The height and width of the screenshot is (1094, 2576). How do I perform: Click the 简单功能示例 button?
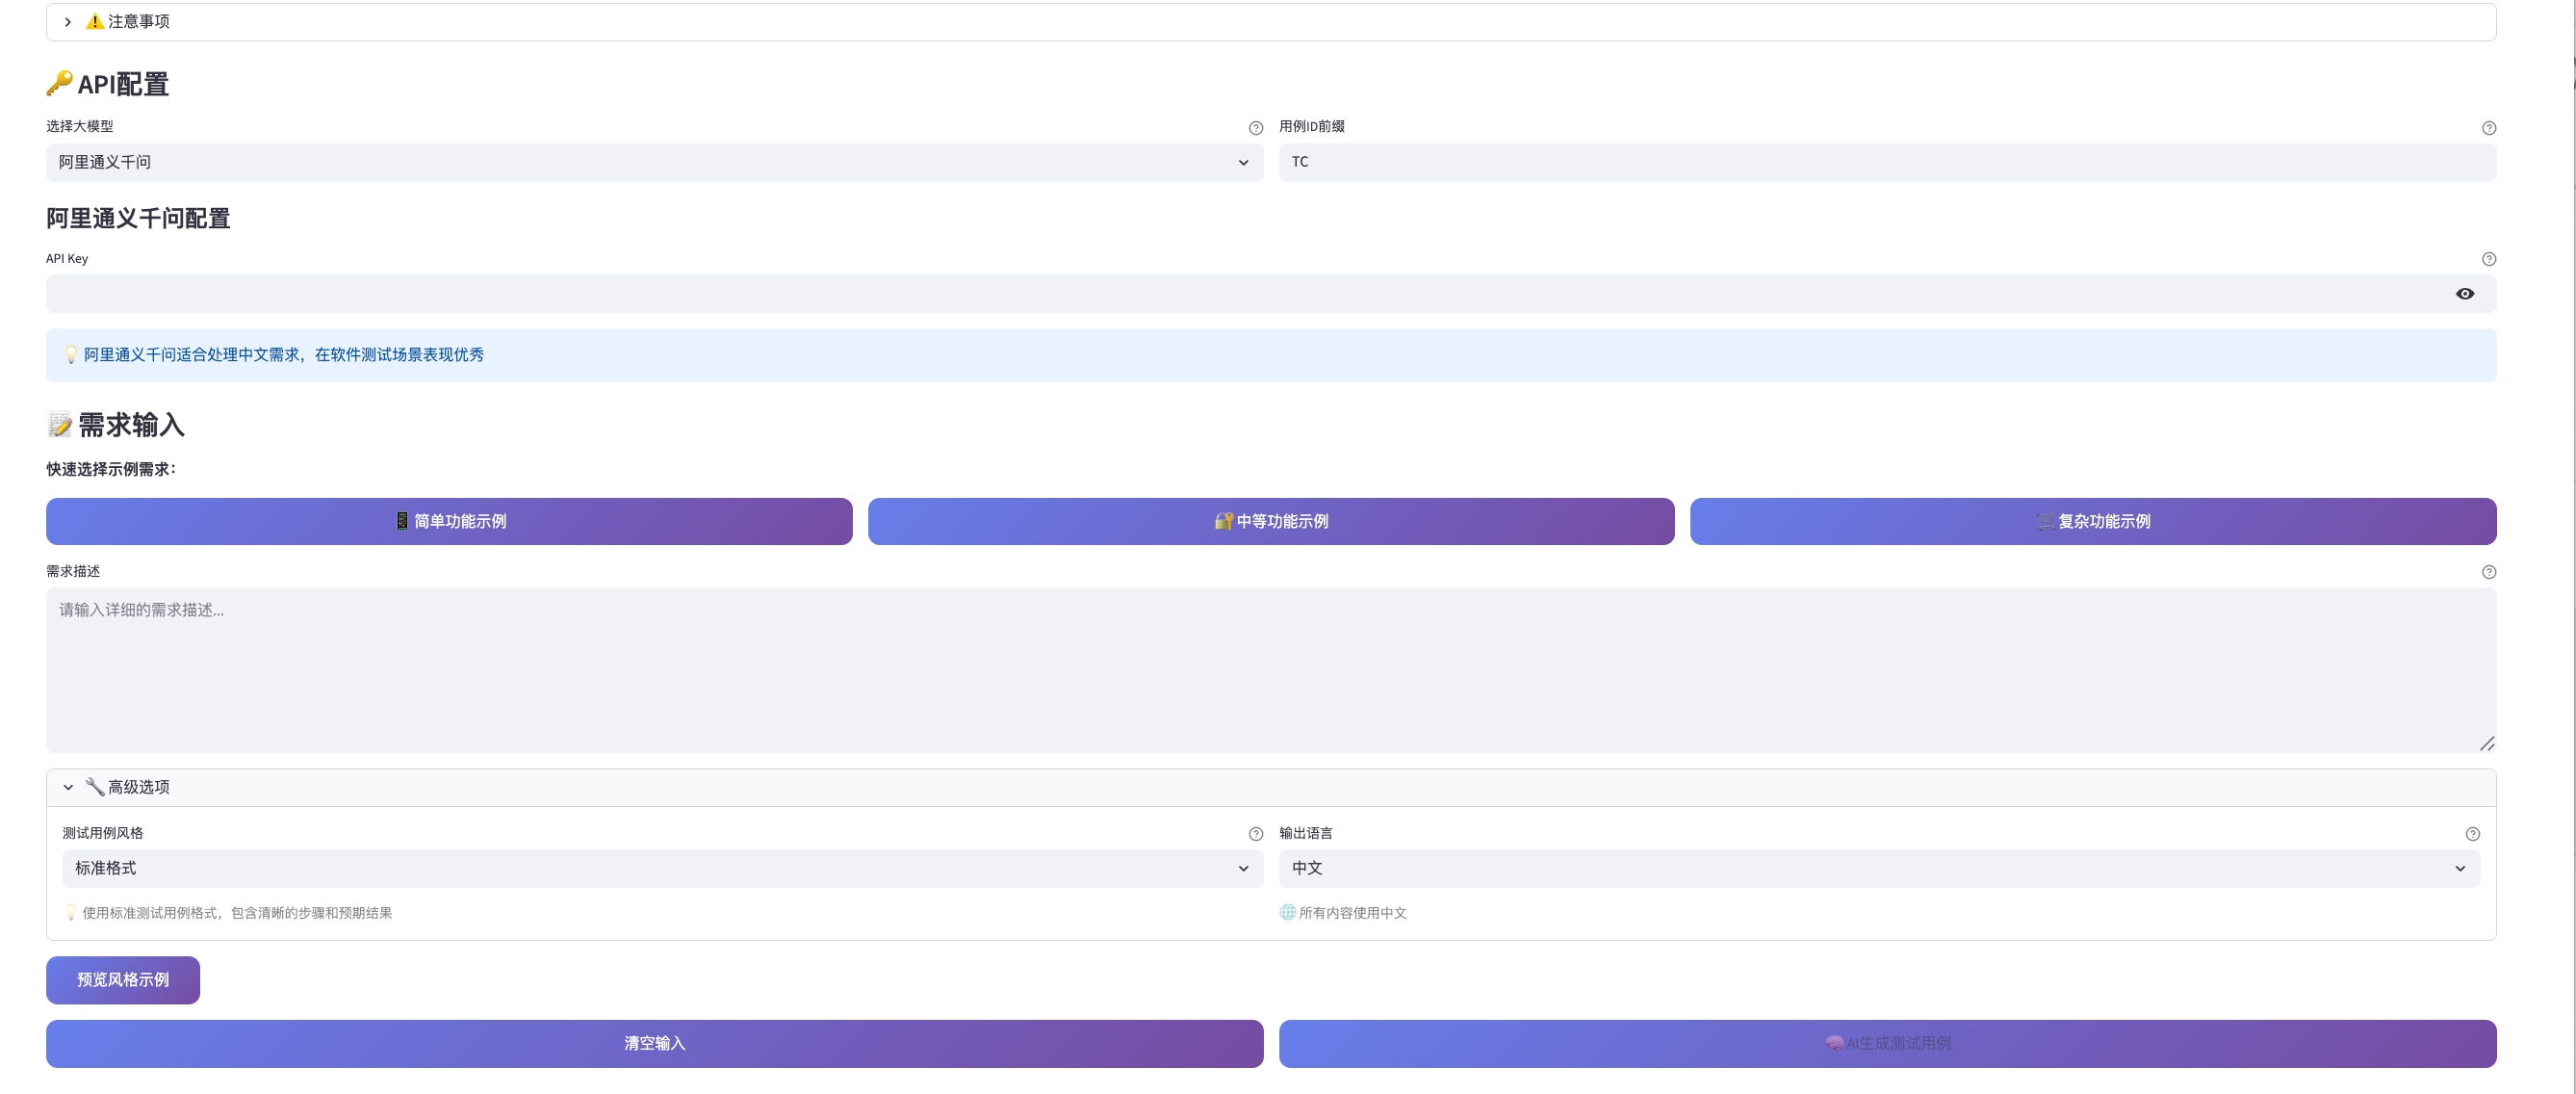[449, 522]
